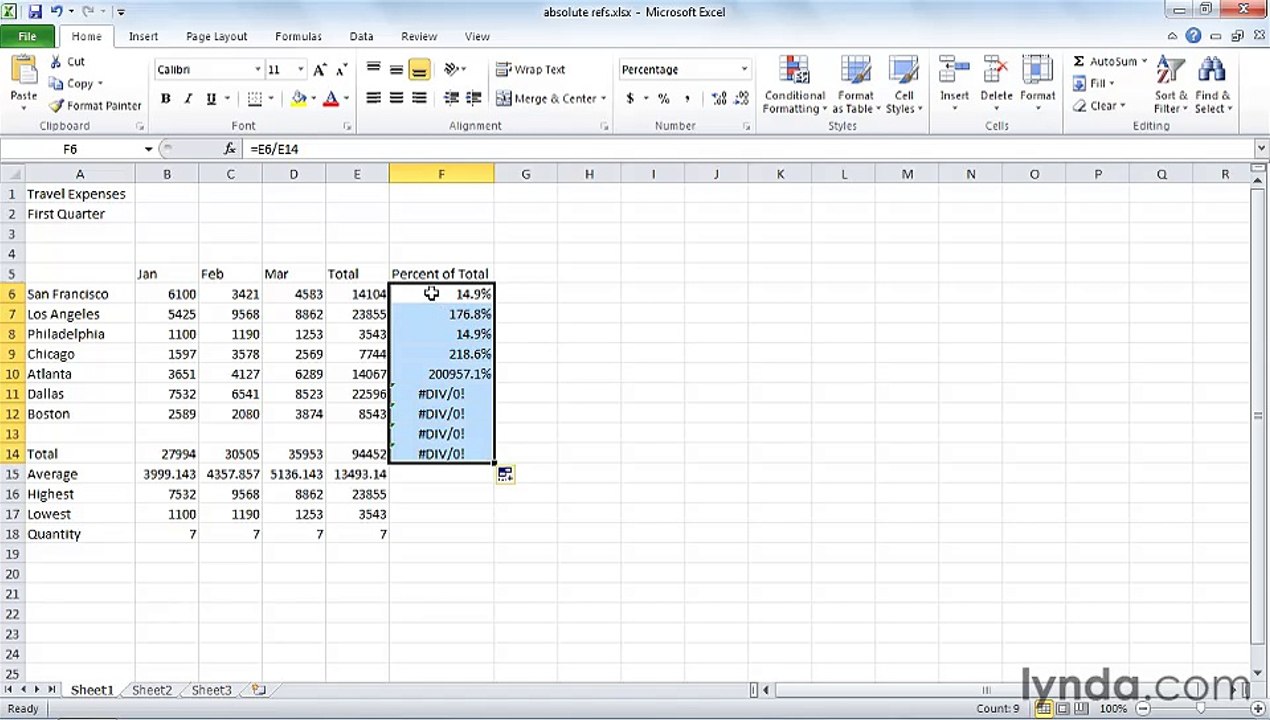The width and height of the screenshot is (1270, 720).
Task: Click the Paste icon
Action: coord(23,72)
